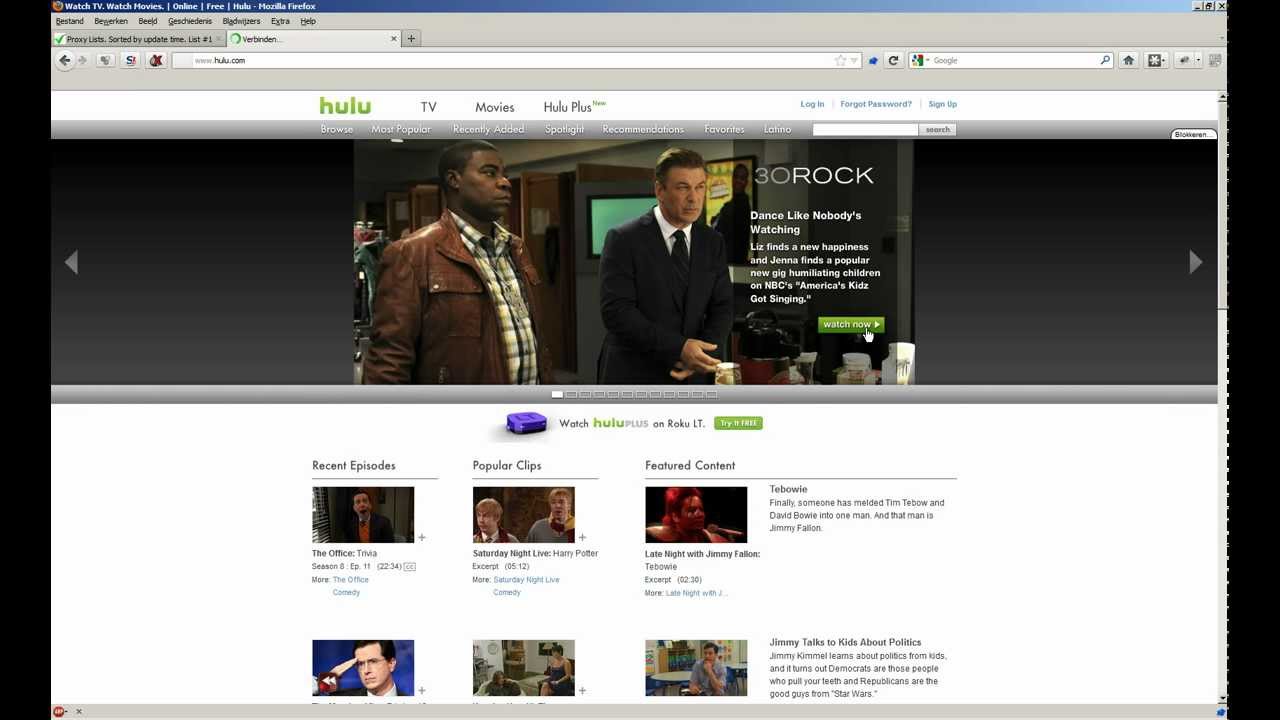Open the Geschiedenis menu
This screenshot has width=1280, height=720.
tap(190, 21)
